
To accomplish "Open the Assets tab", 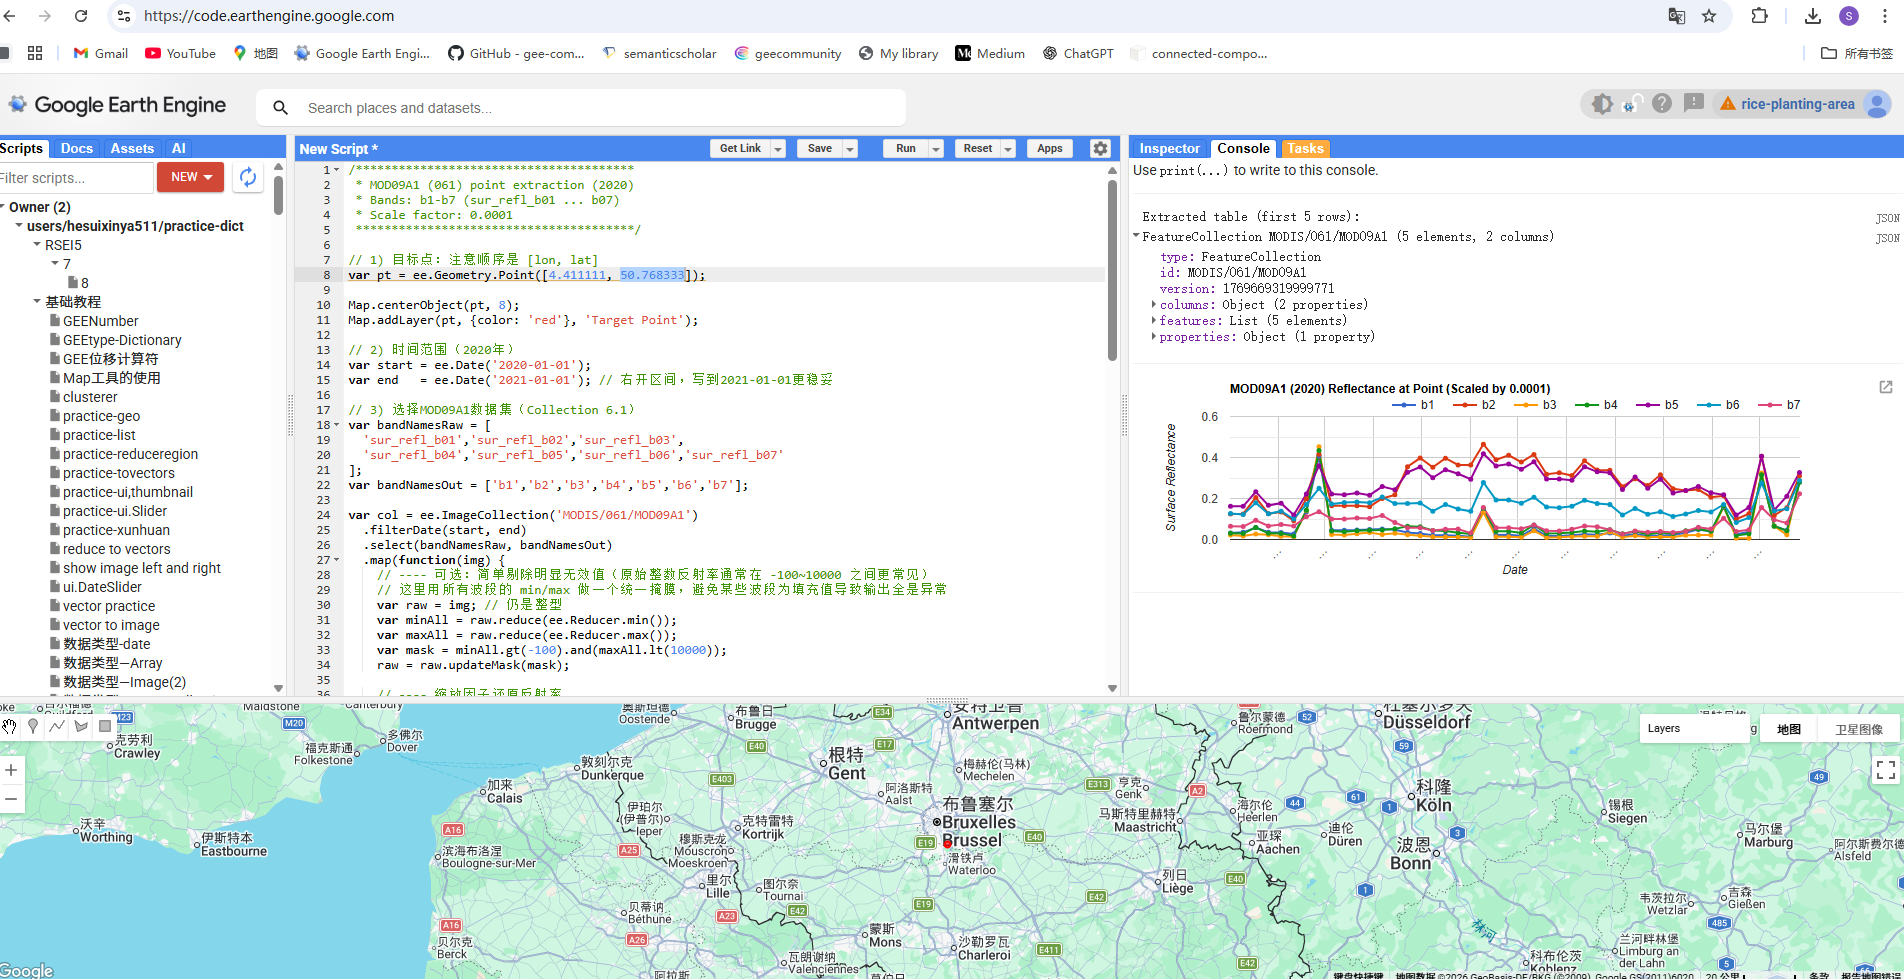I will [132, 148].
